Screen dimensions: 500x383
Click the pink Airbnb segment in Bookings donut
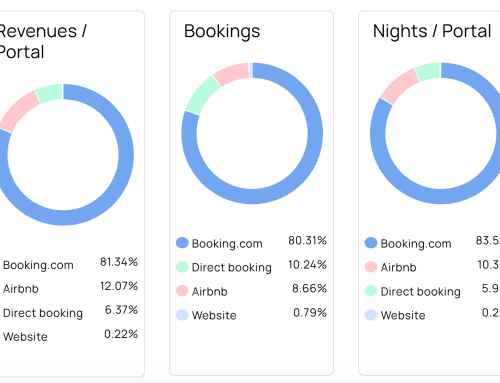(233, 73)
